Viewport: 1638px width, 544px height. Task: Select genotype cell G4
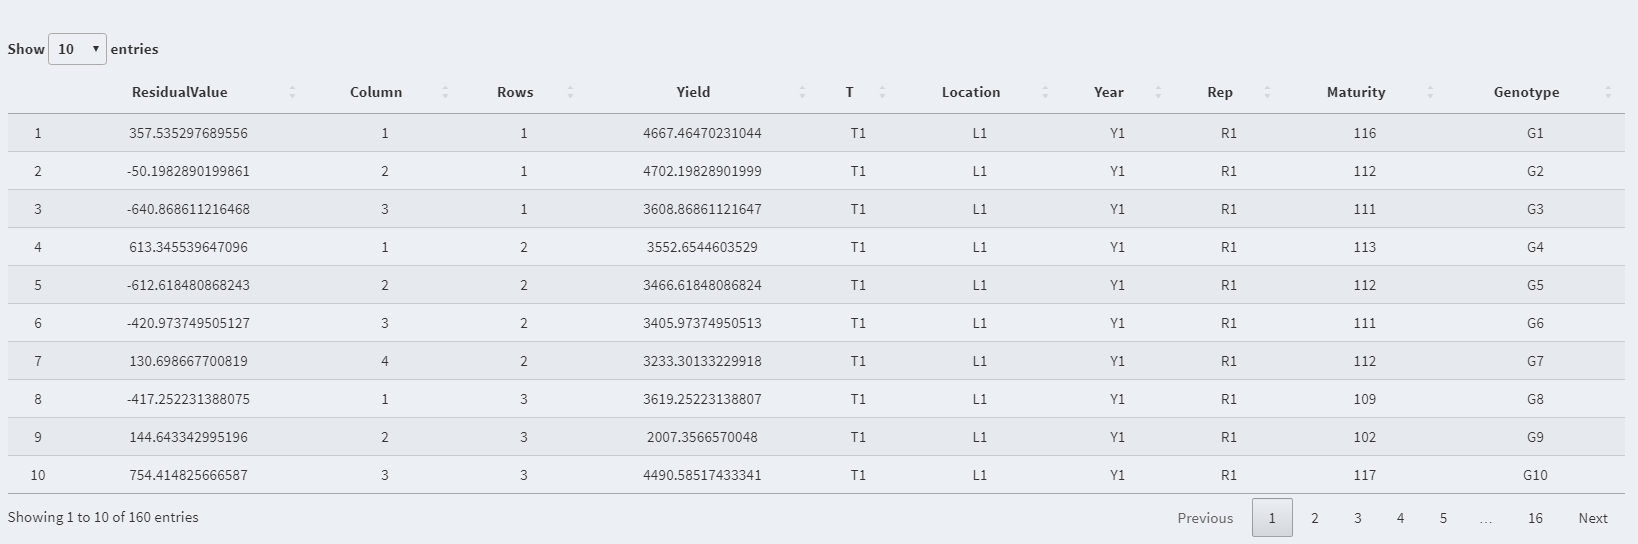(1535, 247)
